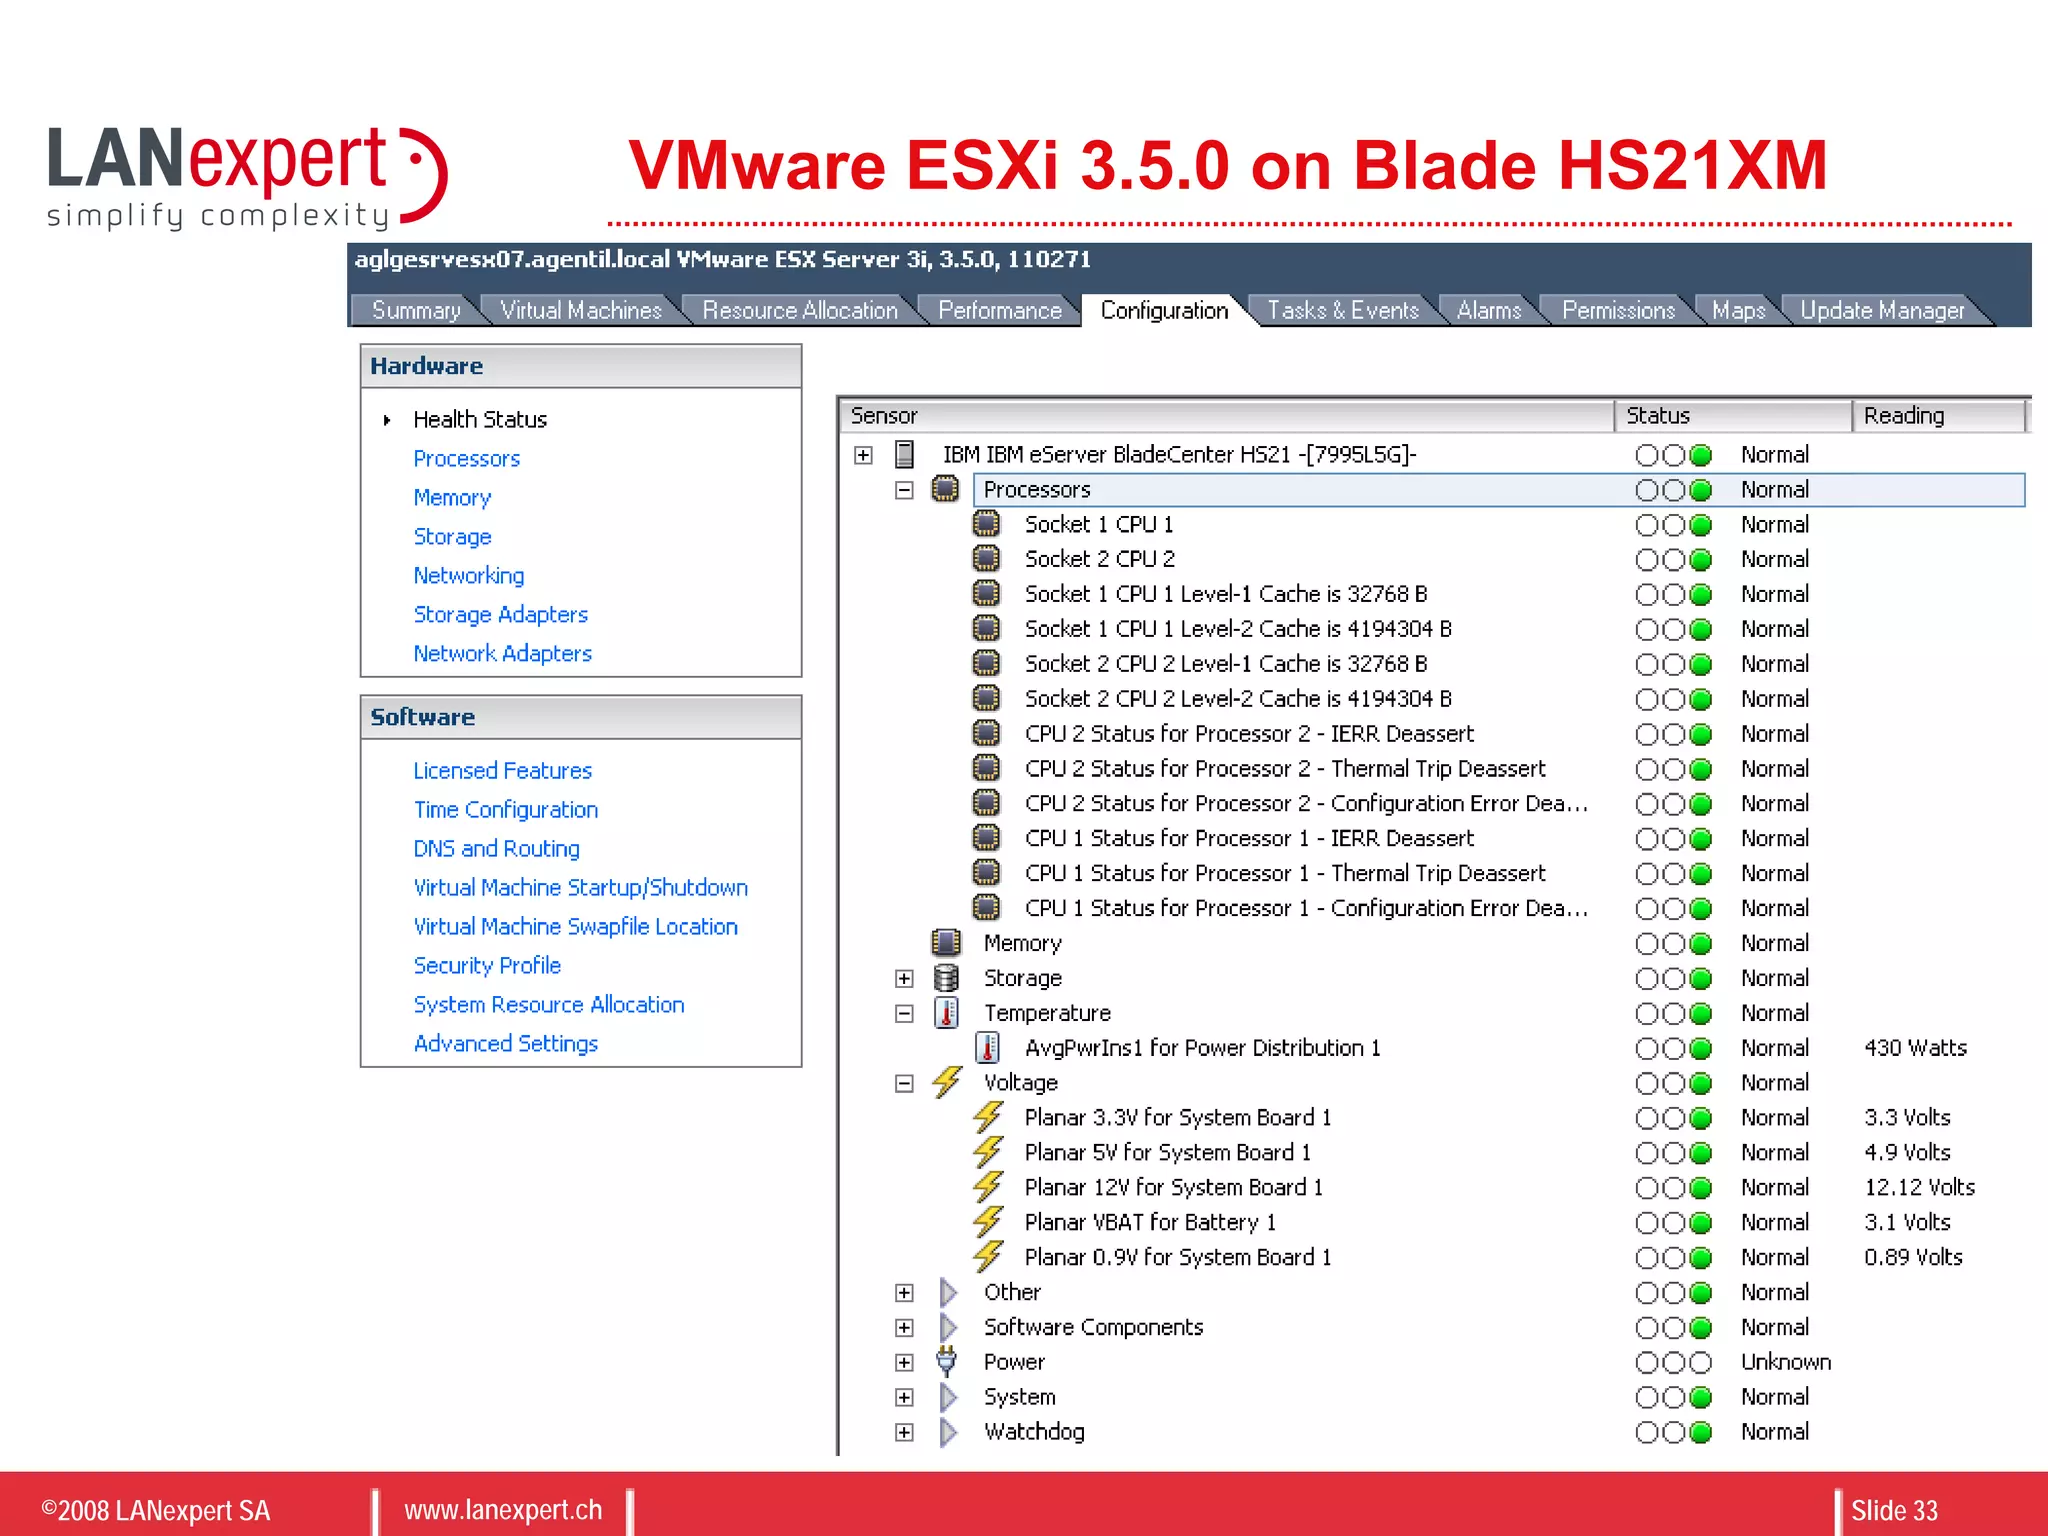Expand the System sensor node
Viewport: 2048px width, 1536px height.
click(x=904, y=1398)
